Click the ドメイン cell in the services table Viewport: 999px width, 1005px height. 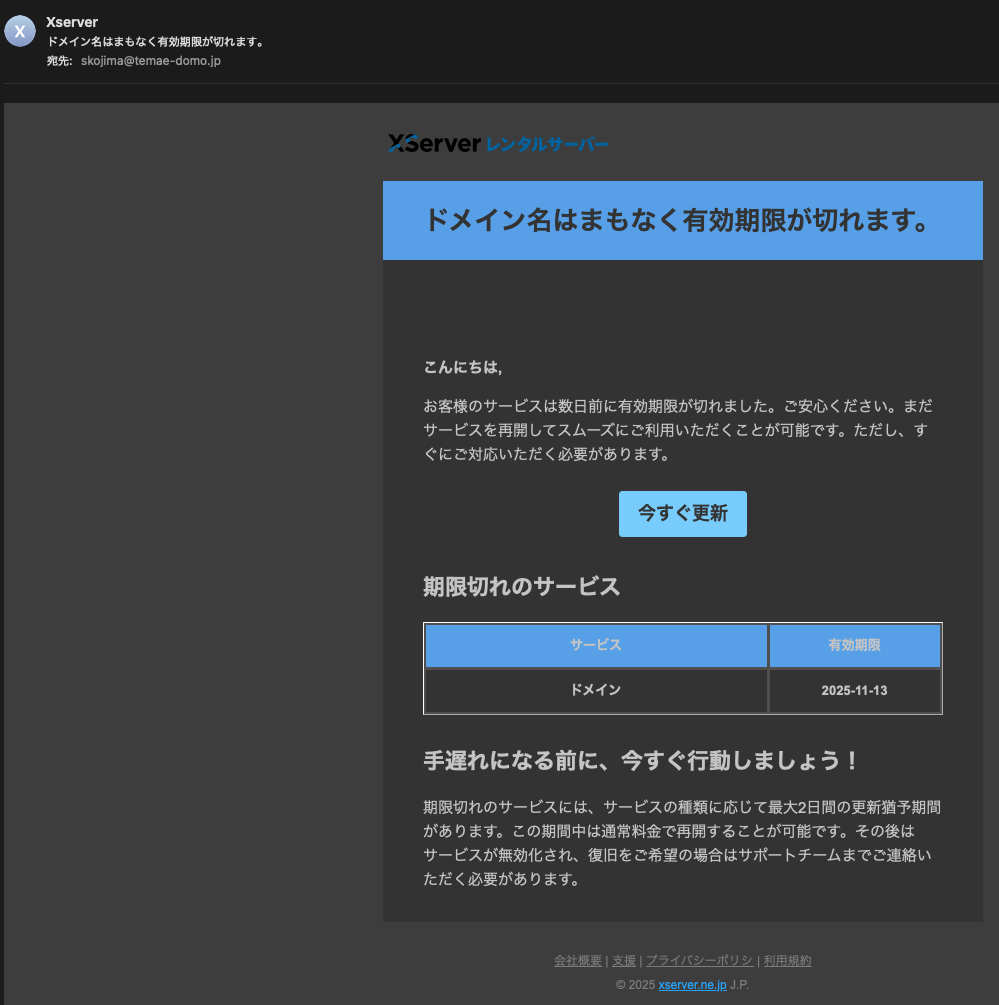coord(595,690)
